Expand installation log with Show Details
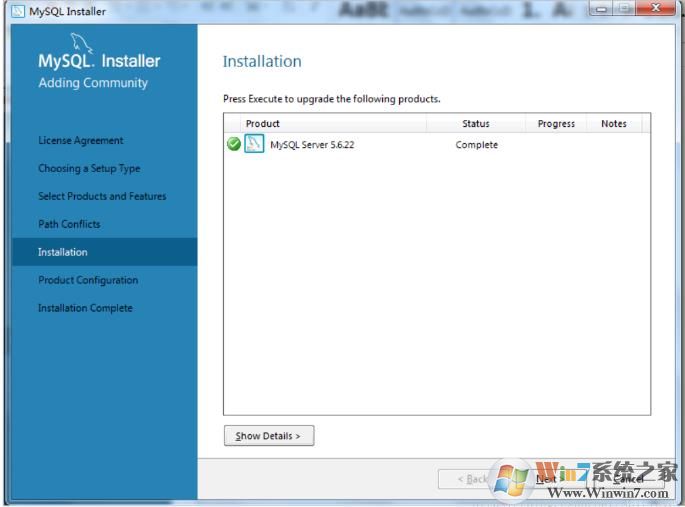Viewport: 685px width, 507px height. [268, 436]
